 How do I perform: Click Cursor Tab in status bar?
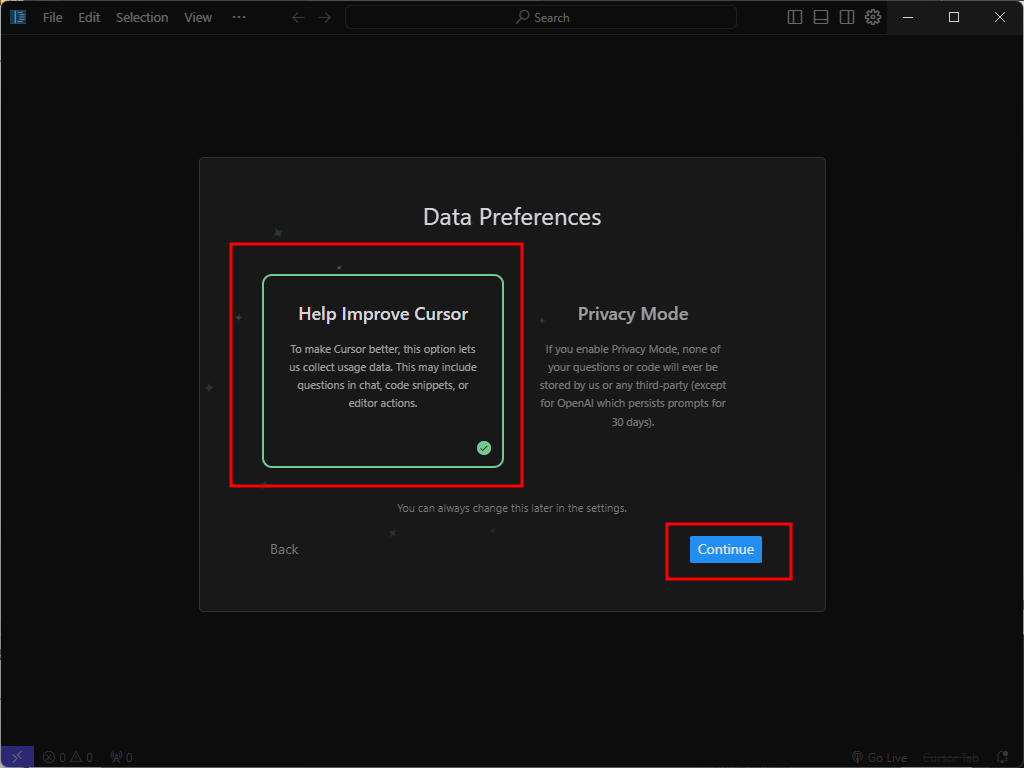pos(951,758)
